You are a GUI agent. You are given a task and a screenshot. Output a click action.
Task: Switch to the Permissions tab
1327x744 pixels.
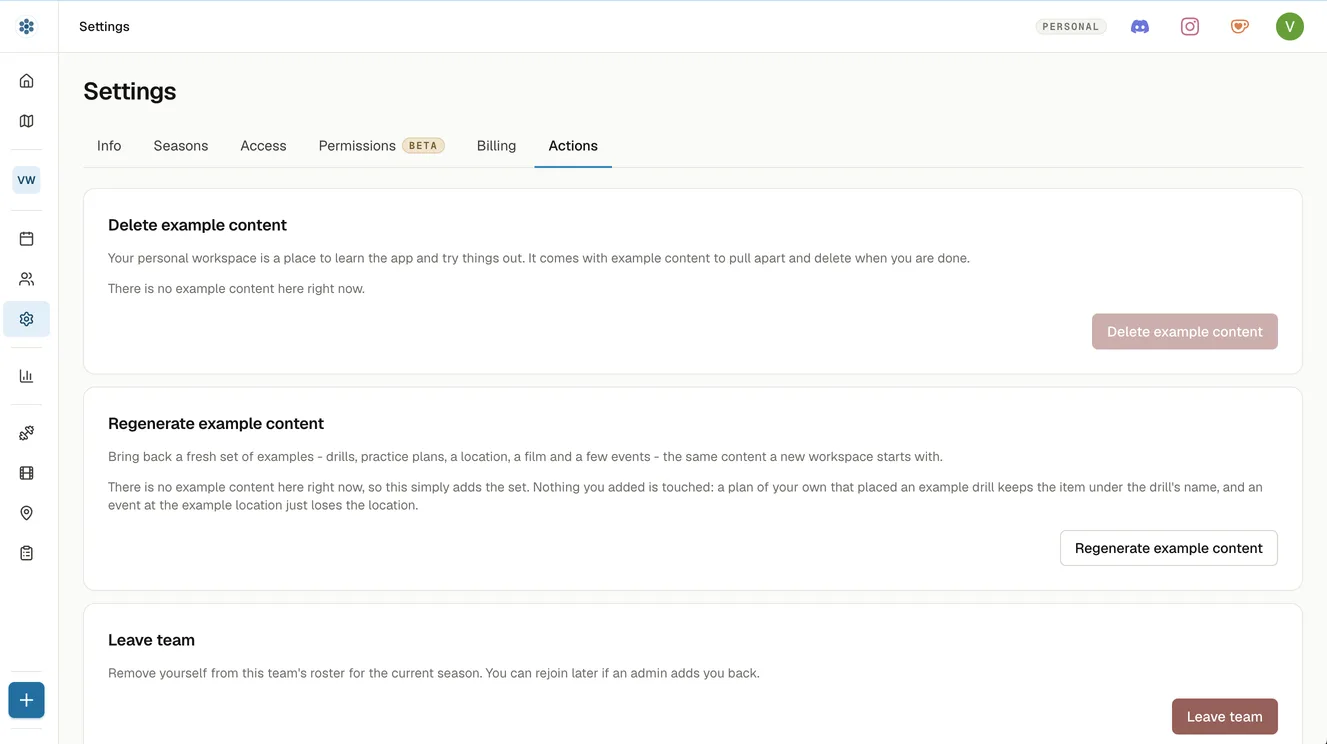381,146
